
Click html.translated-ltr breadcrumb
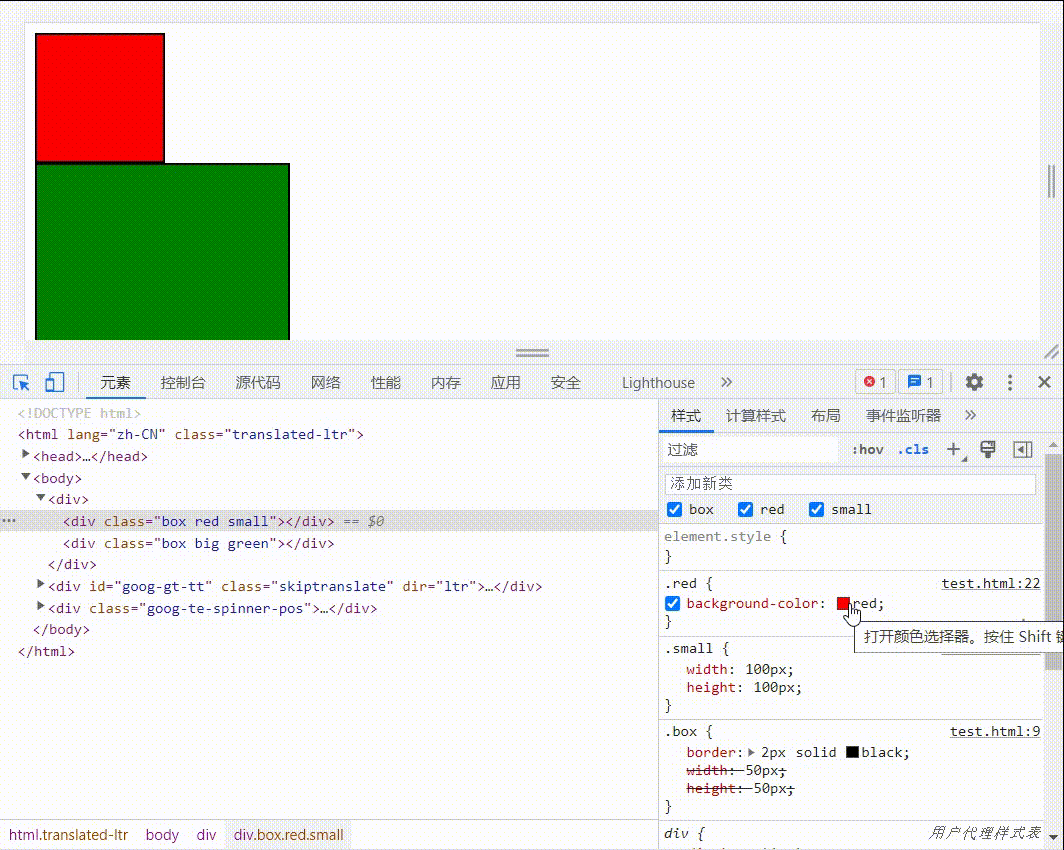pyautogui.click(x=69, y=834)
